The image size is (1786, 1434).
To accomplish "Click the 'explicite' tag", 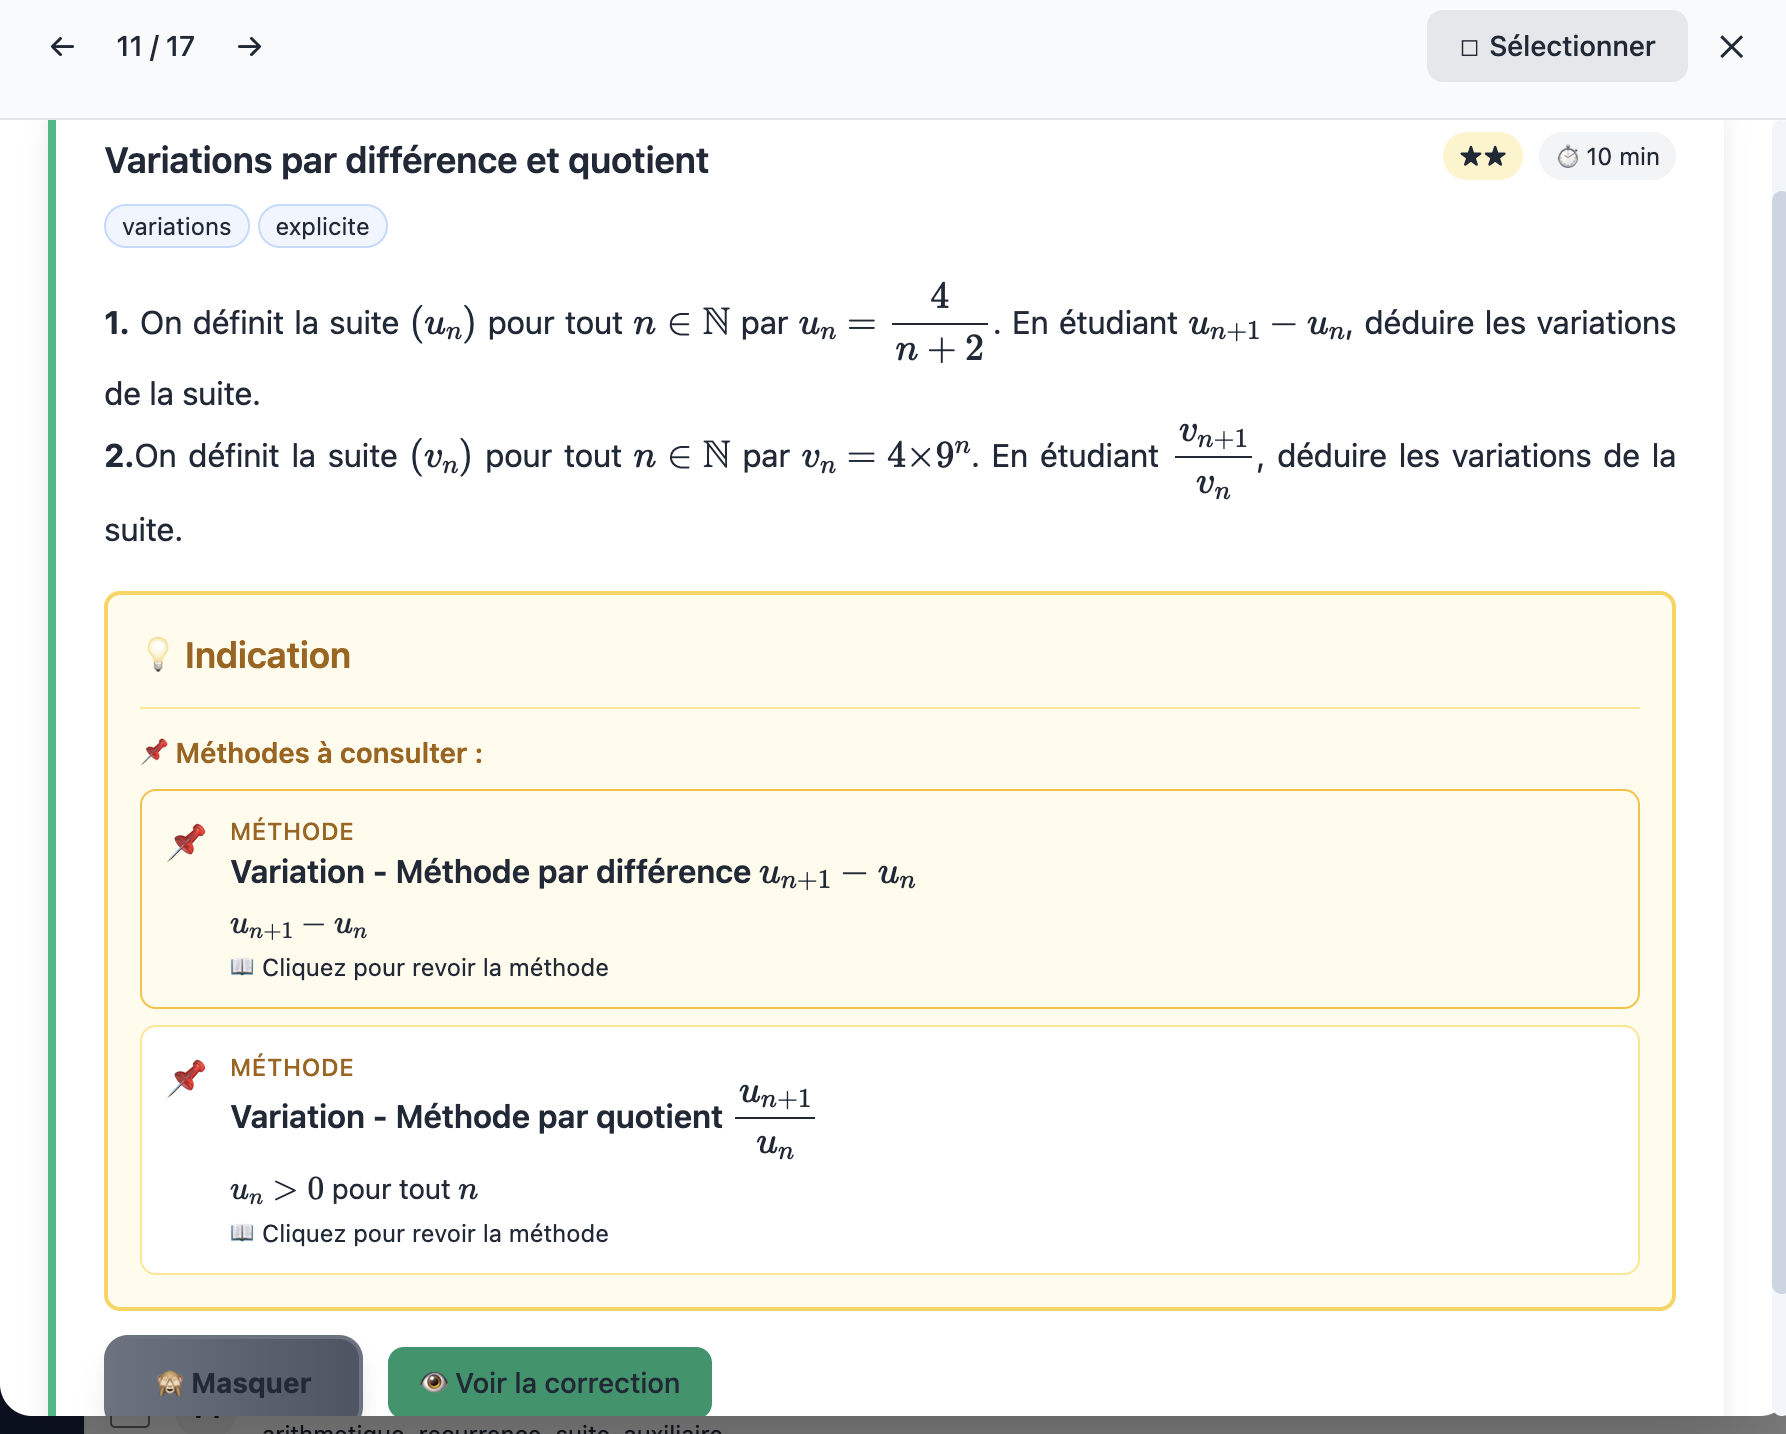I will (322, 227).
